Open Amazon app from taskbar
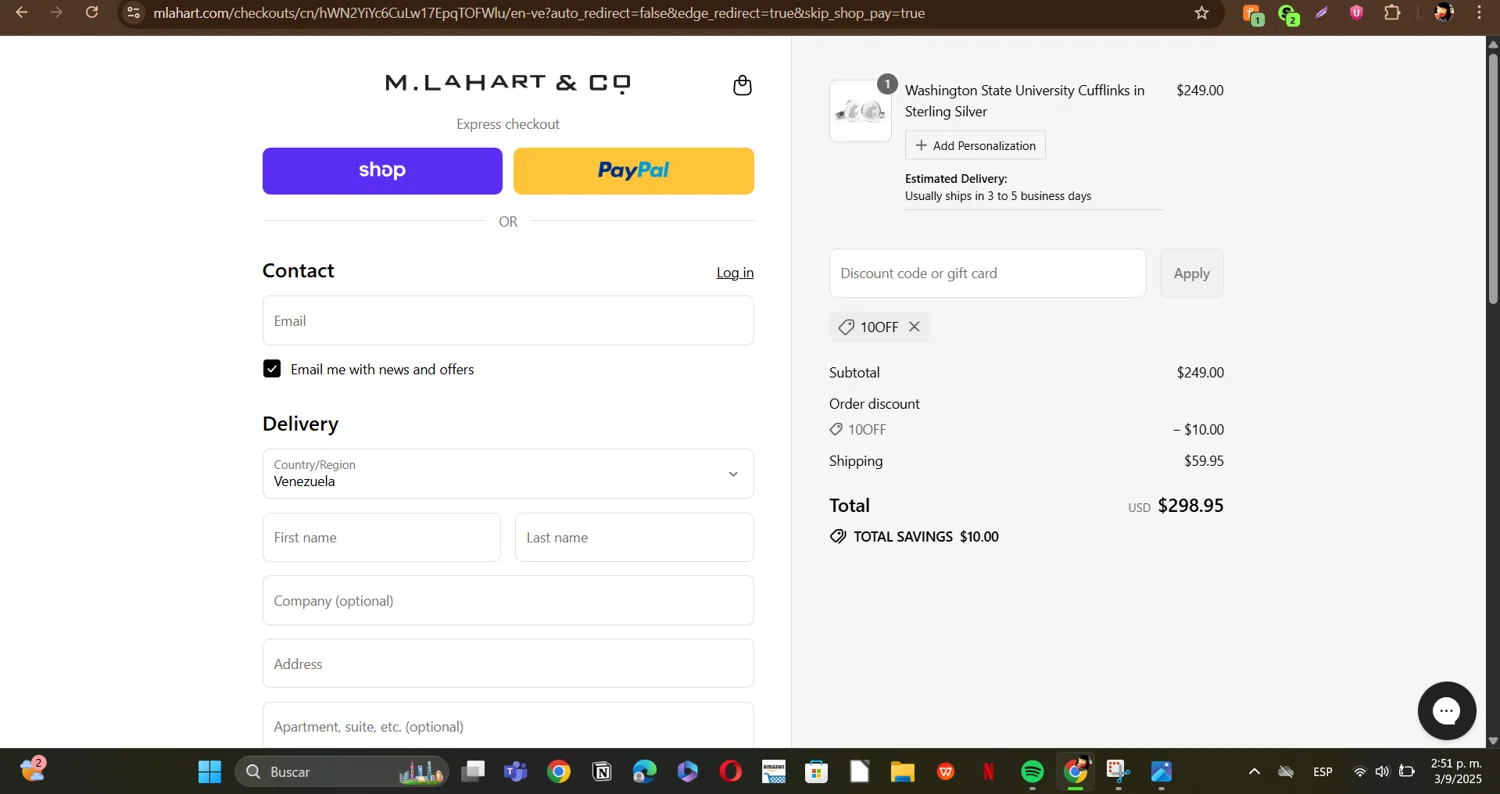The height and width of the screenshot is (794, 1500). coord(774,772)
